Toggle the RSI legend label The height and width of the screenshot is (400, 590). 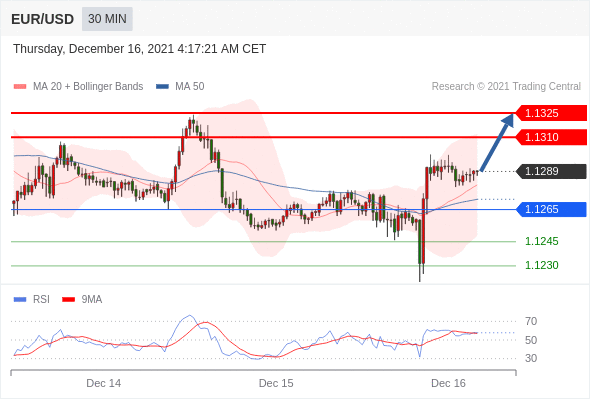point(41,300)
